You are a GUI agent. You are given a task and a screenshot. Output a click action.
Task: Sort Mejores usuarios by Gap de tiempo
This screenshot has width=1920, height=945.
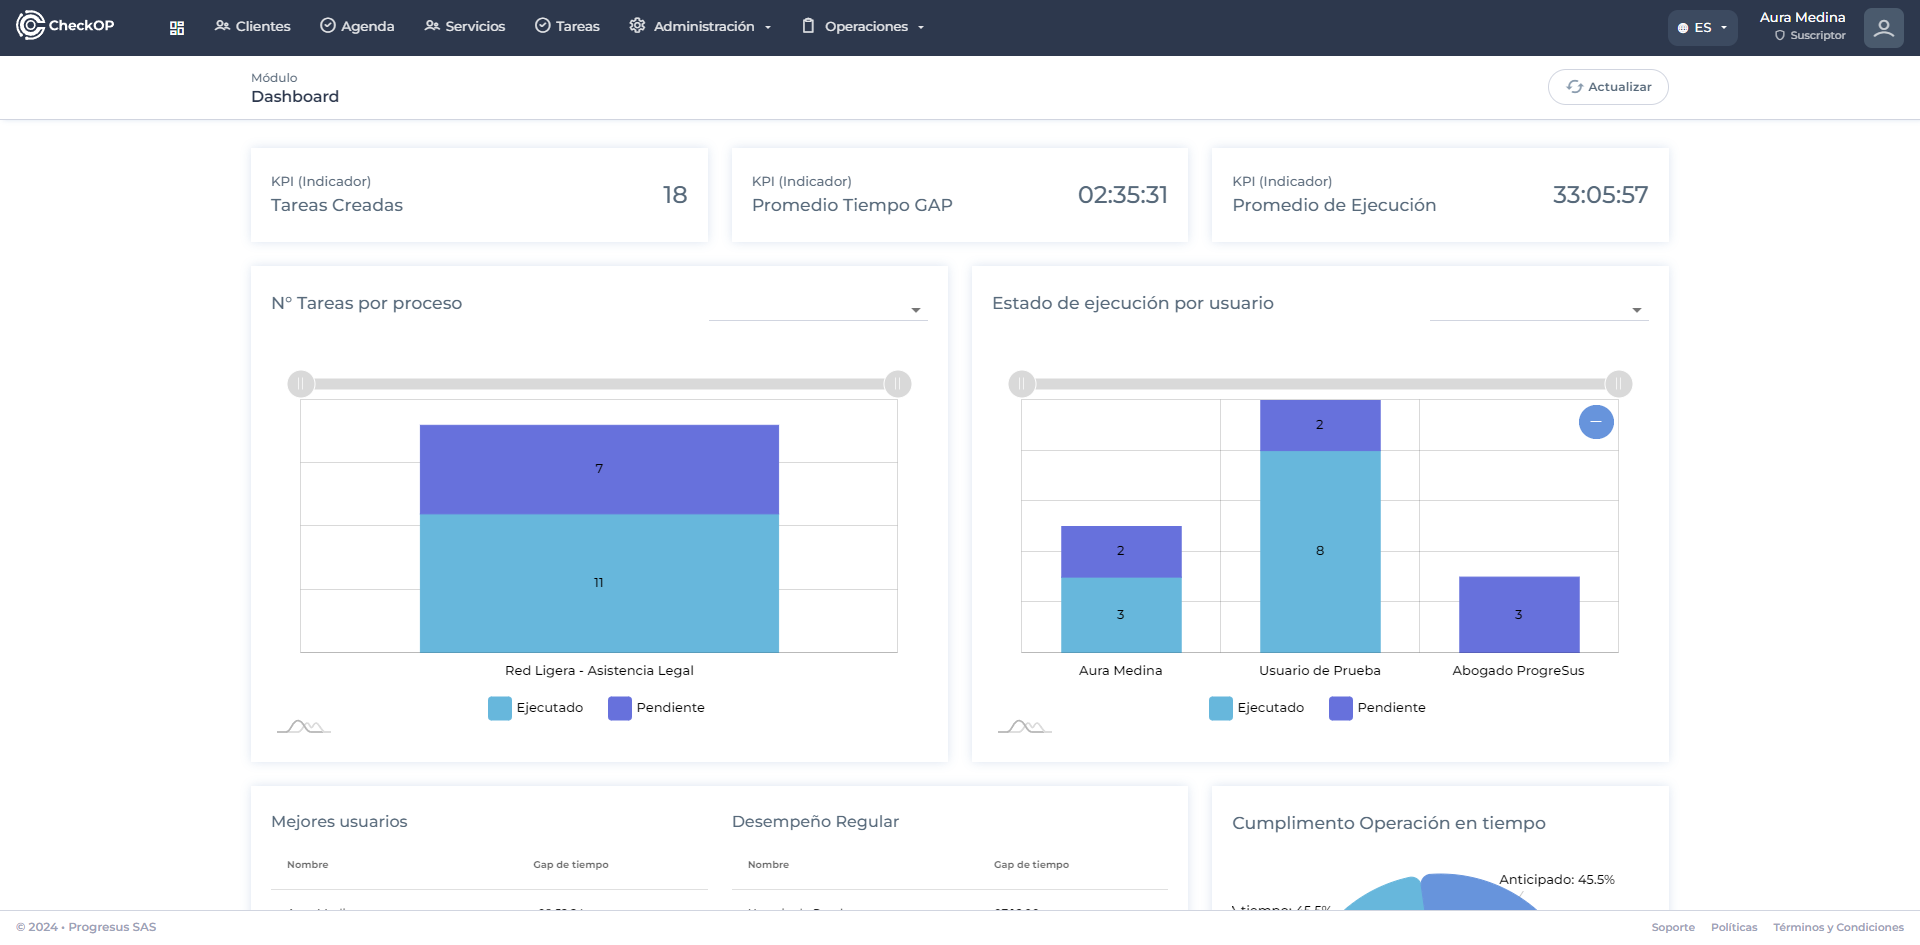[x=571, y=865]
